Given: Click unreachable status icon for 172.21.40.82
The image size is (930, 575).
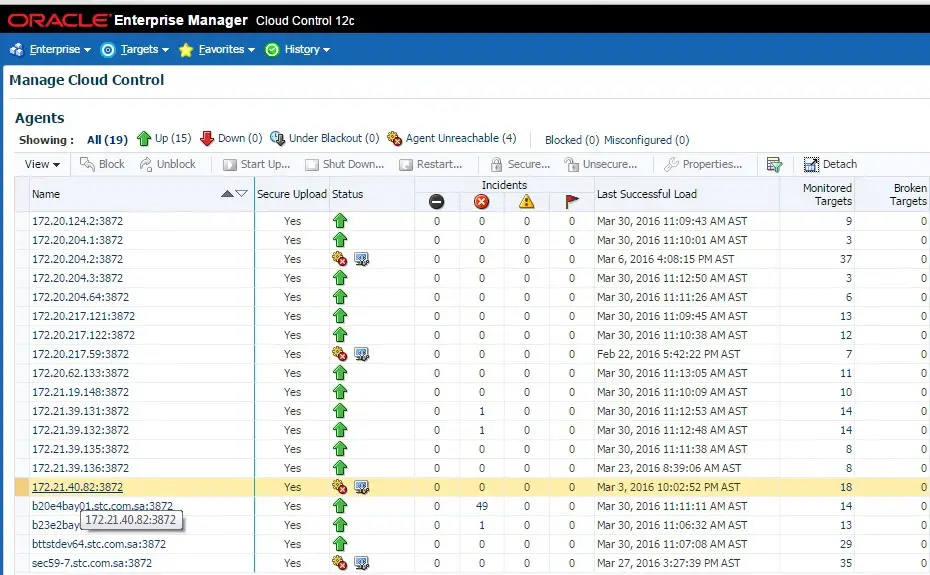Looking at the screenshot, I should click(x=340, y=487).
